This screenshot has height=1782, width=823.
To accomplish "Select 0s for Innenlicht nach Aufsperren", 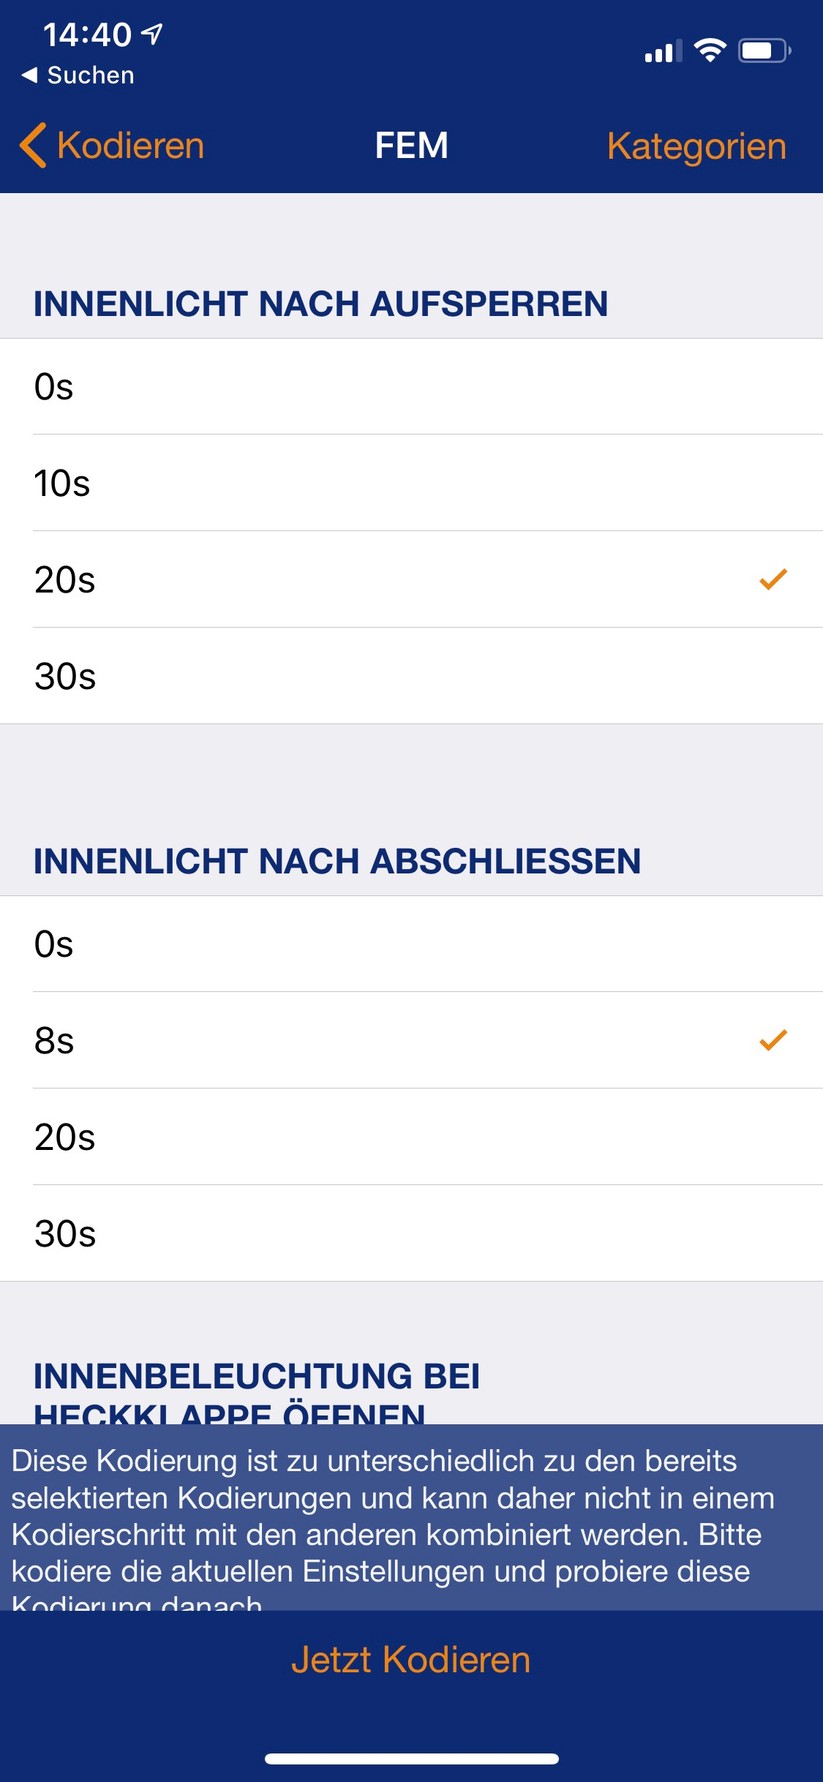I will (411, 387).
